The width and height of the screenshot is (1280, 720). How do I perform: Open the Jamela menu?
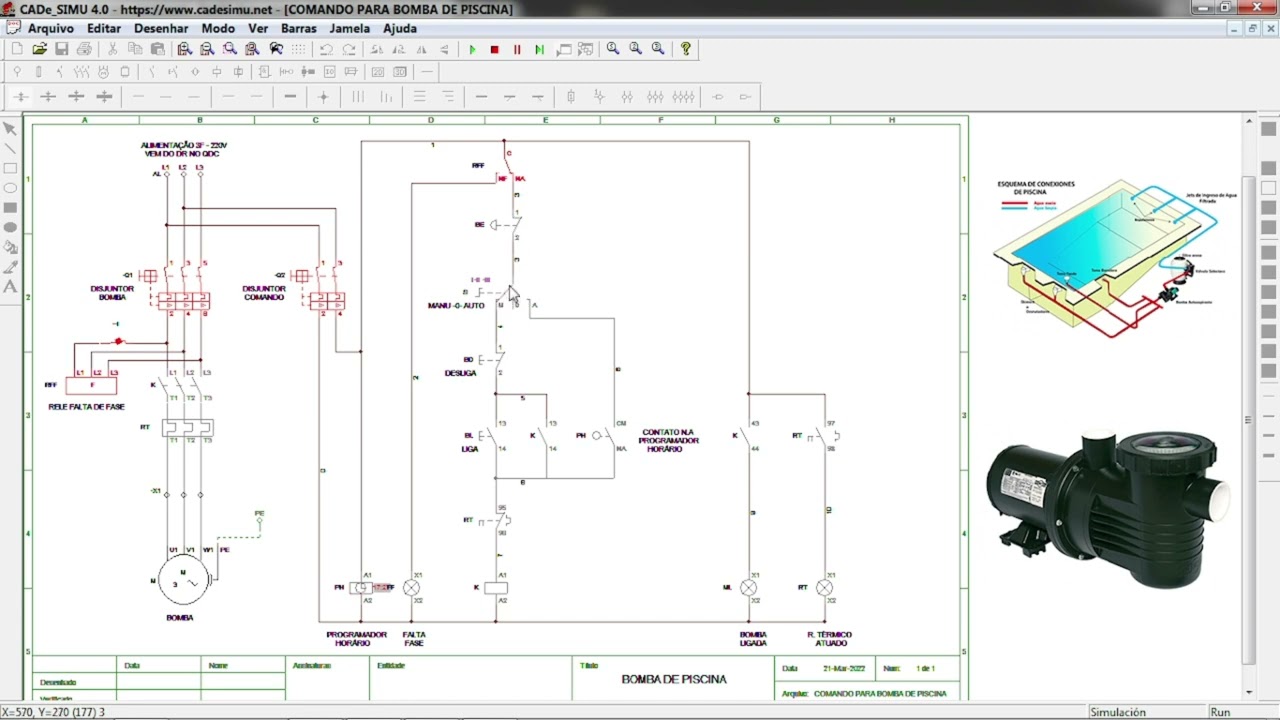point(350,28)
